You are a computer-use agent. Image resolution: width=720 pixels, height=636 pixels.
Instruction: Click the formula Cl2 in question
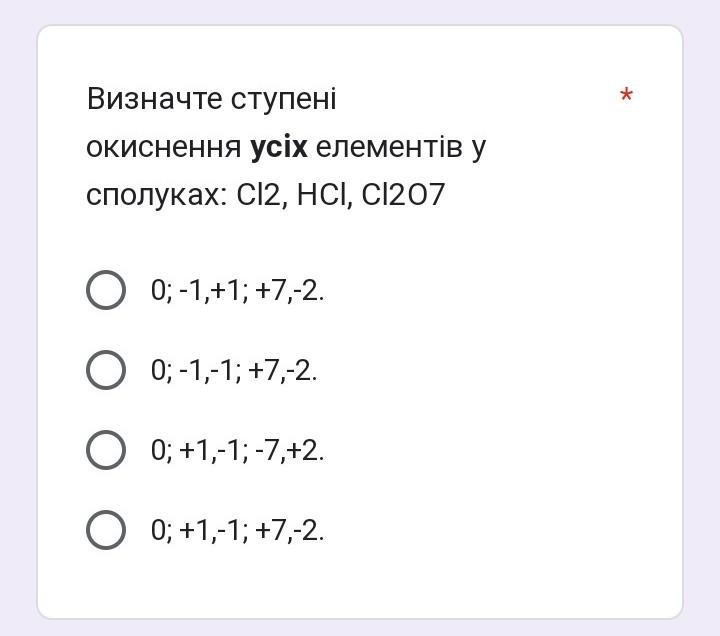click(x=258, y=195)
